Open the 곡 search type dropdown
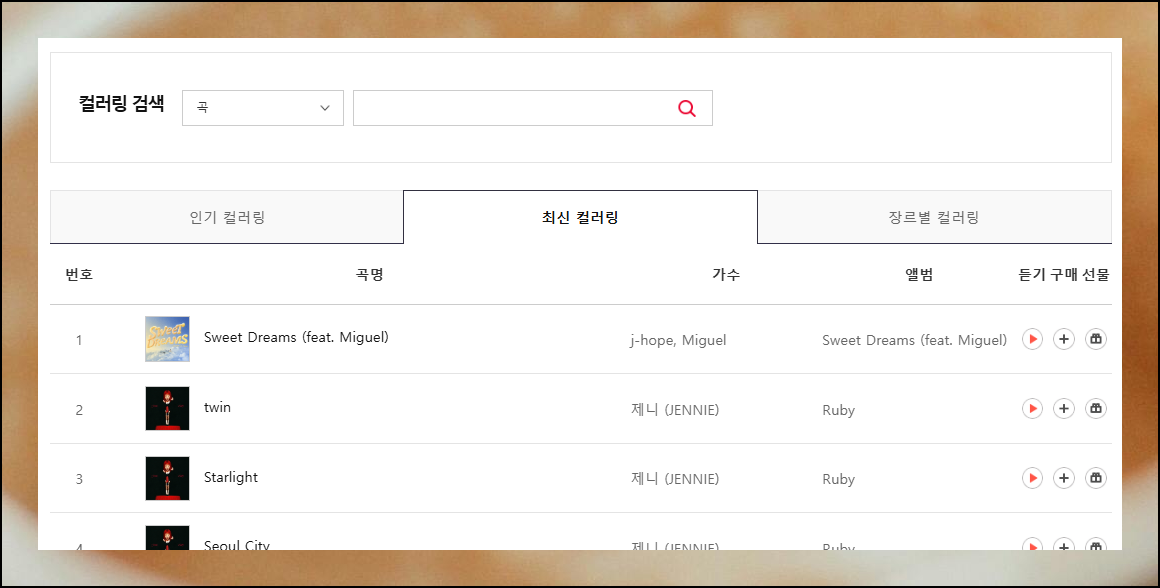The width and height of the screenshot is (1160, 588). 263,108
